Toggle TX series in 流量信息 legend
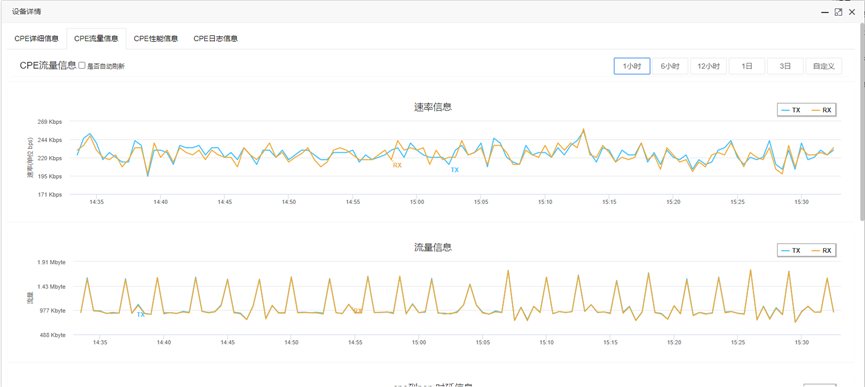865x387 pixels. click(x=791, y=250)
